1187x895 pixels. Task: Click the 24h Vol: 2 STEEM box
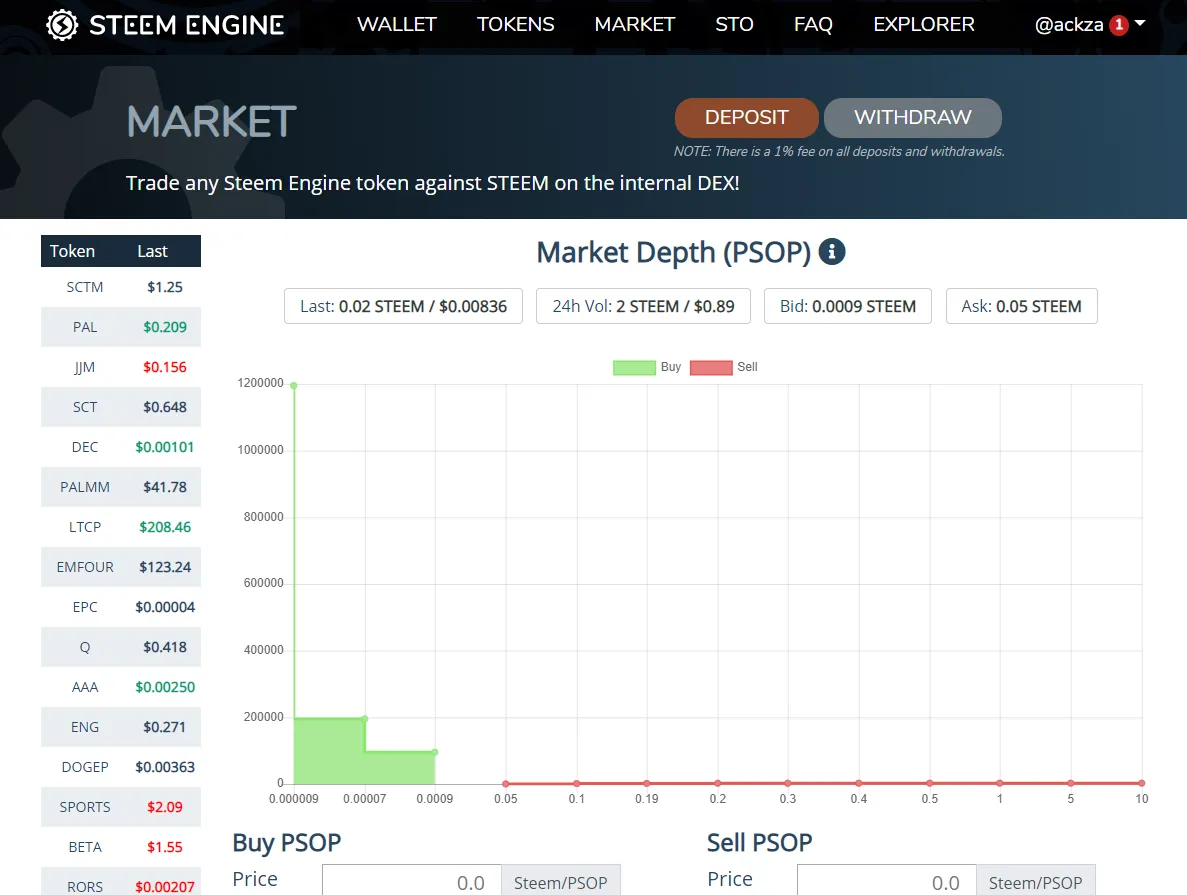643,306
